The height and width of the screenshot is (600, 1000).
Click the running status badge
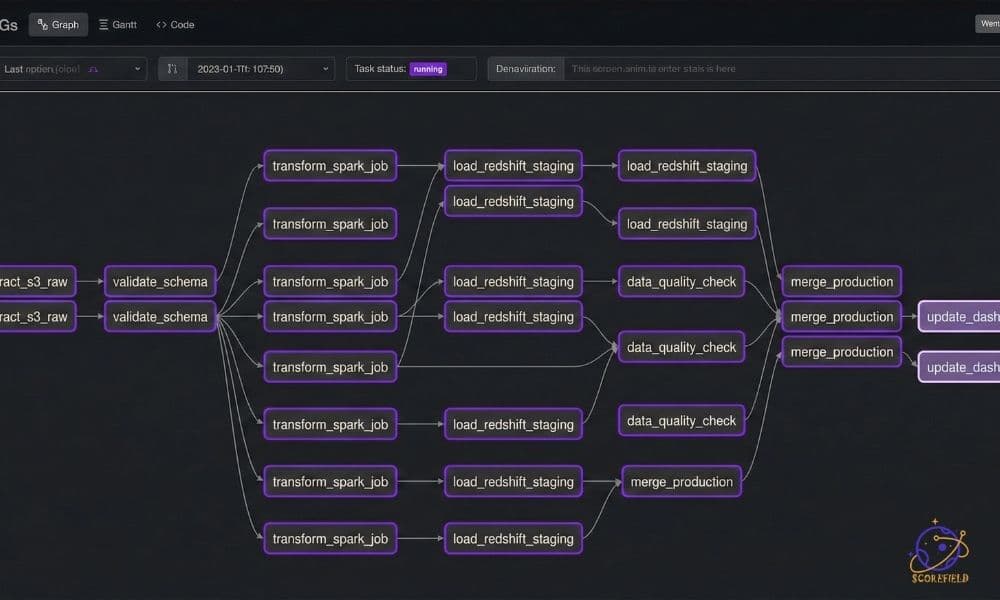(428, 68)
